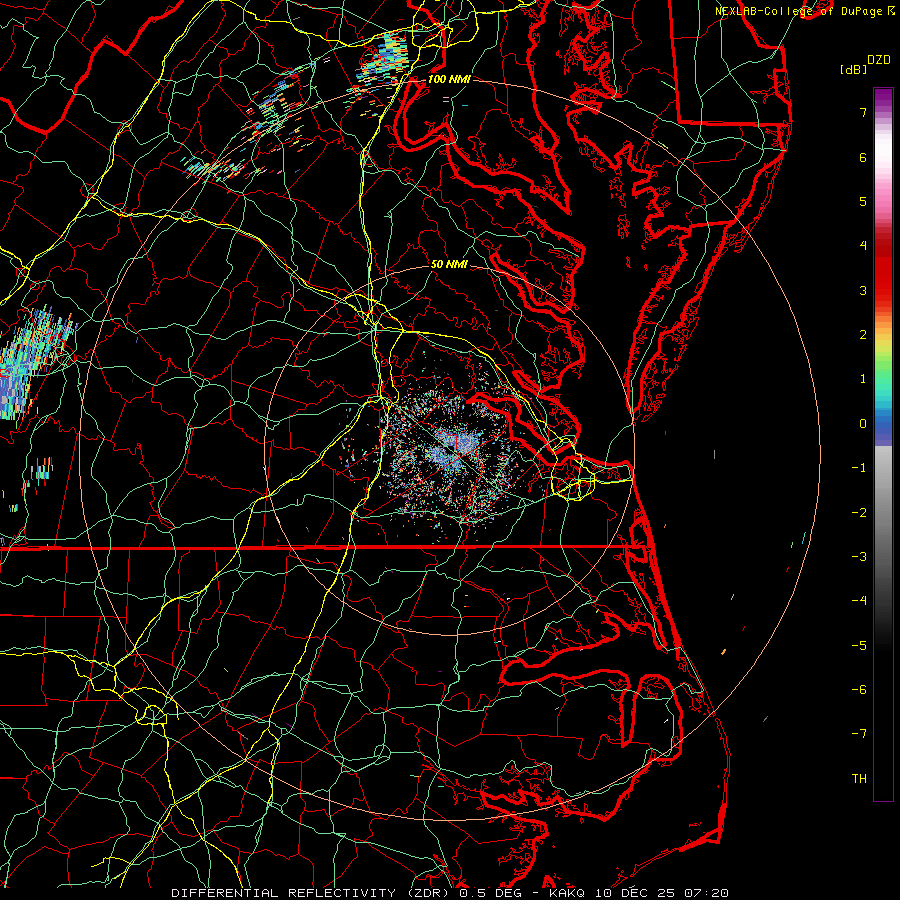
Task: Click the TH threshold label on the scale
Action: (x=859, y=779)
